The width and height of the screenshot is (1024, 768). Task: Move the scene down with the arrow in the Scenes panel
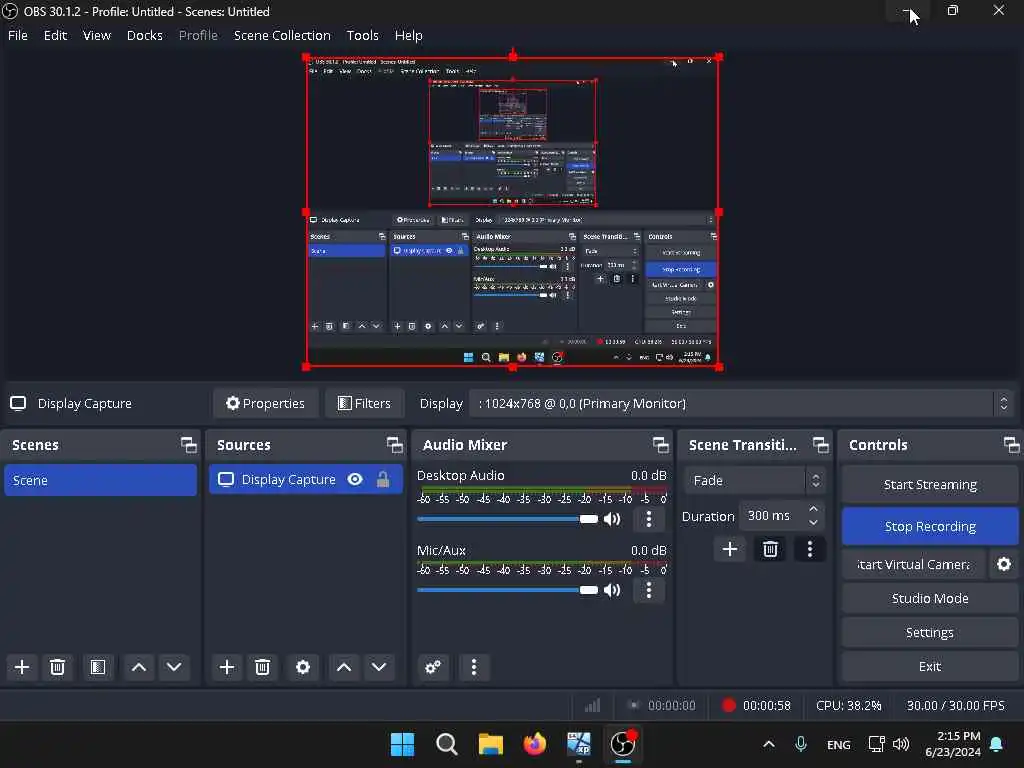(174, 667)
